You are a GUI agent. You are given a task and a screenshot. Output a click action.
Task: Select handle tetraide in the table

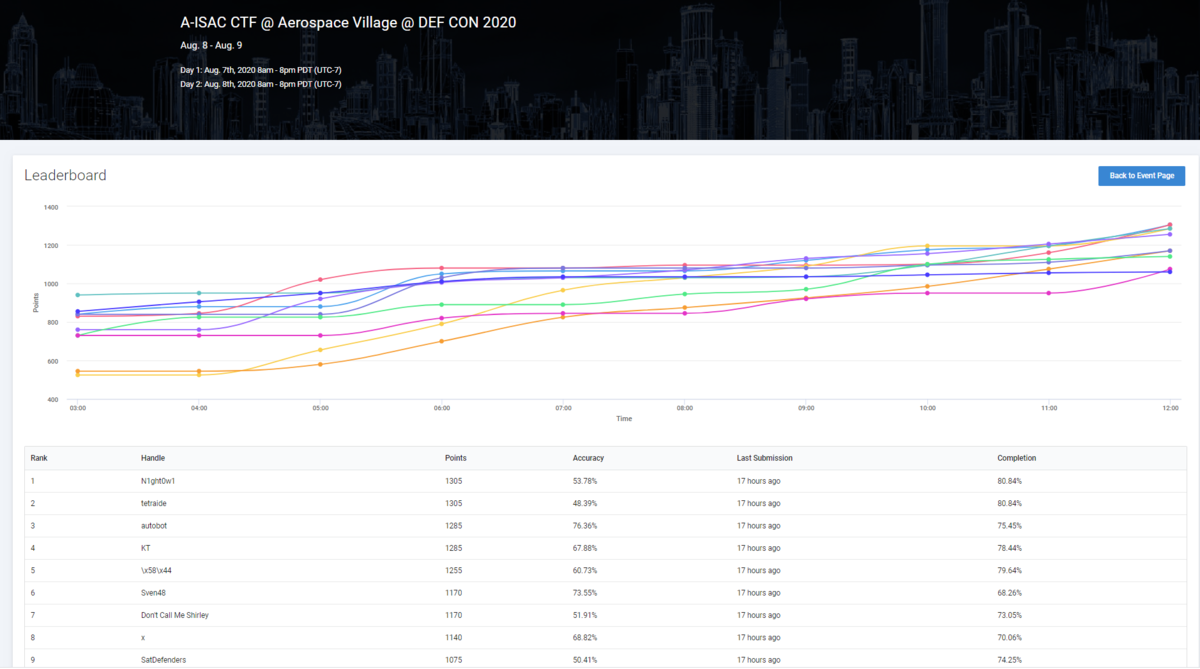click(156, 503)
